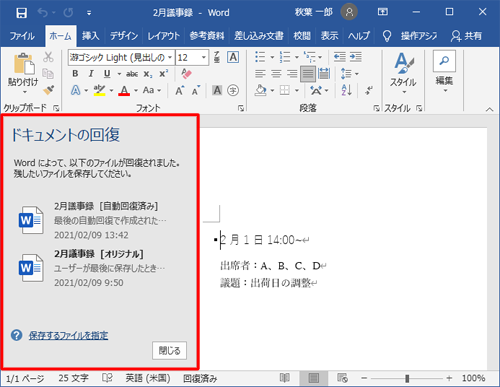Open the font name dropdown
Screen dimensions: 500x387
click(170, 57)
